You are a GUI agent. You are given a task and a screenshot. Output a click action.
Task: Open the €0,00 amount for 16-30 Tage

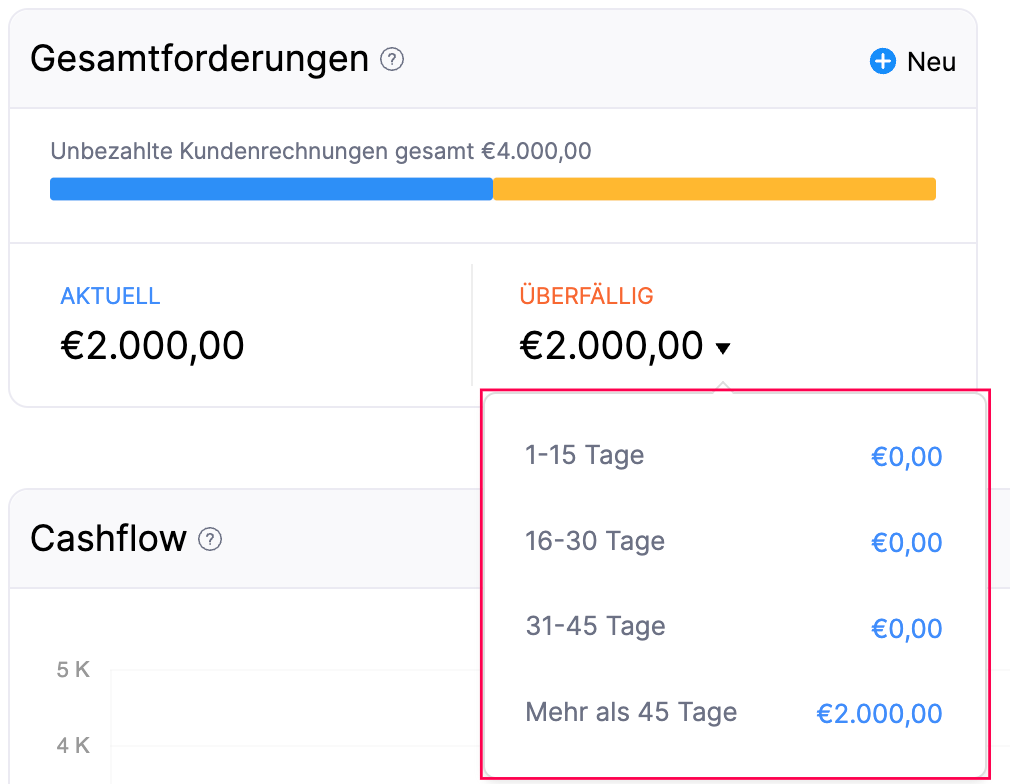point(906,543)
